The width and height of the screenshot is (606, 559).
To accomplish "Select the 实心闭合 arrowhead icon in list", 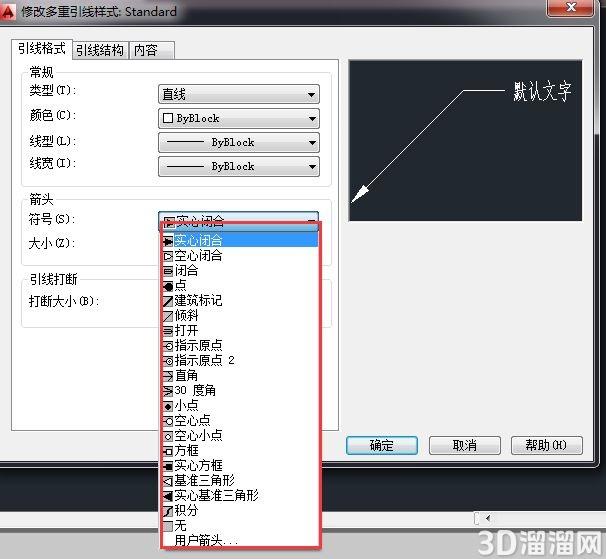I will (168, 241).
